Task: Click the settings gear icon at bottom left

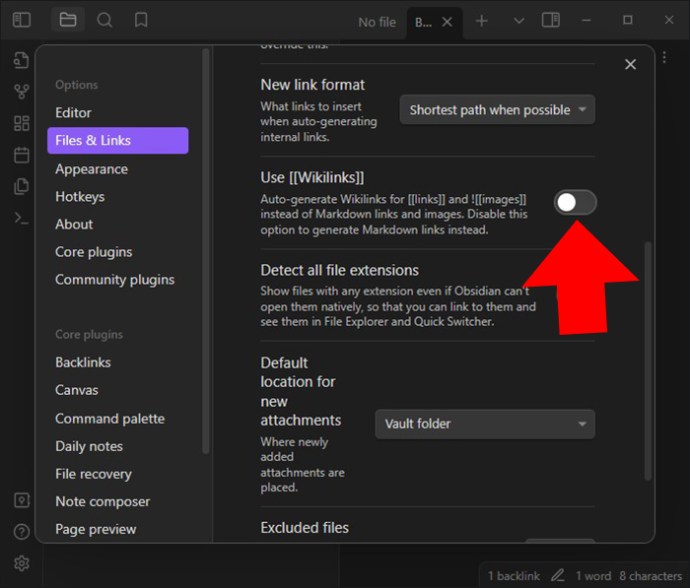Action: tap(22, 563)
